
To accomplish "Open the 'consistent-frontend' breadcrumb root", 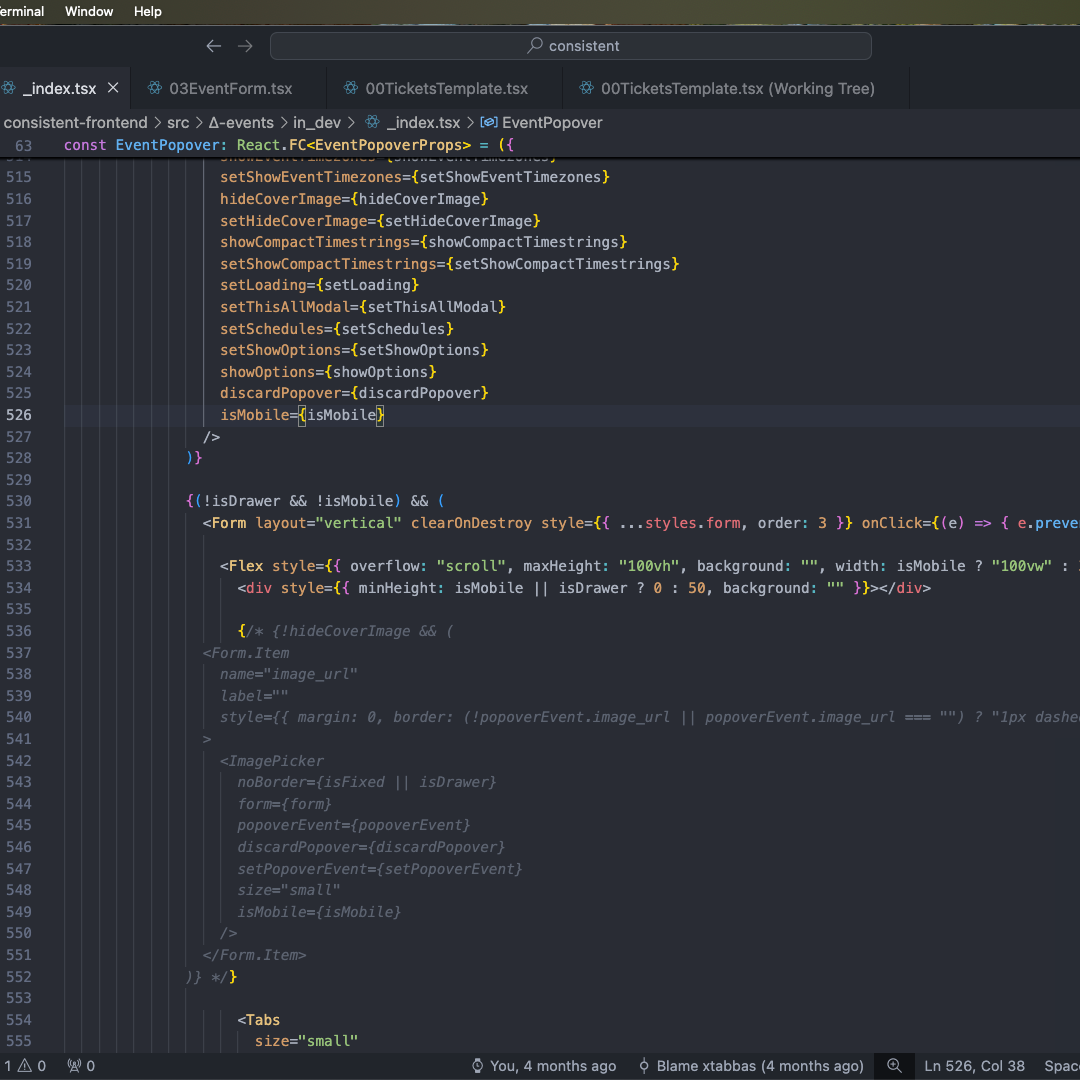I will click(75, 122).
